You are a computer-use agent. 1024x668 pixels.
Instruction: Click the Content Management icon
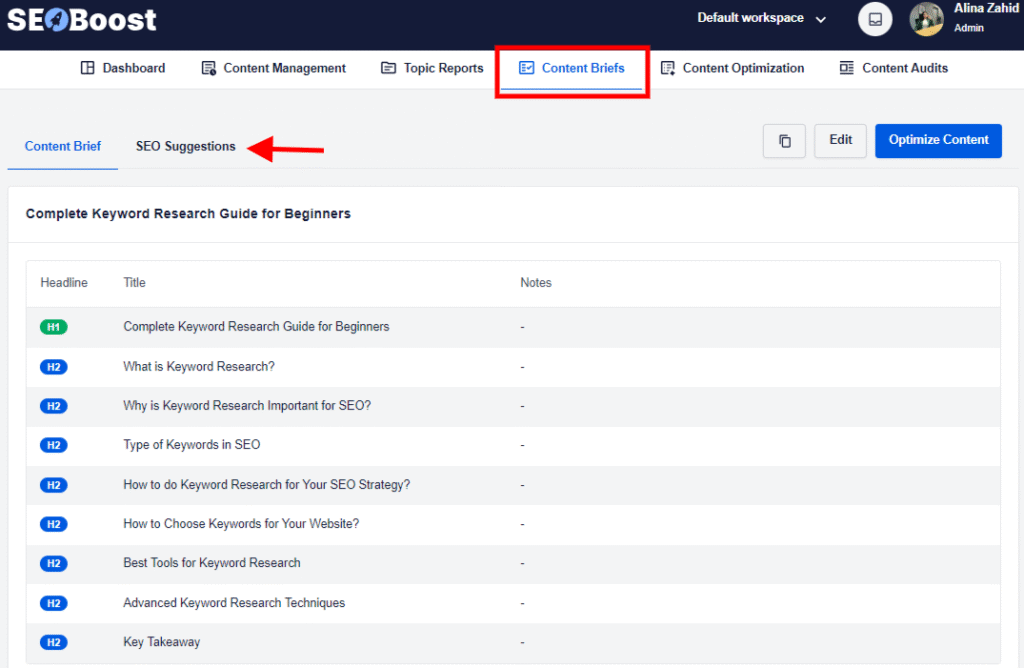click(208, 67)
